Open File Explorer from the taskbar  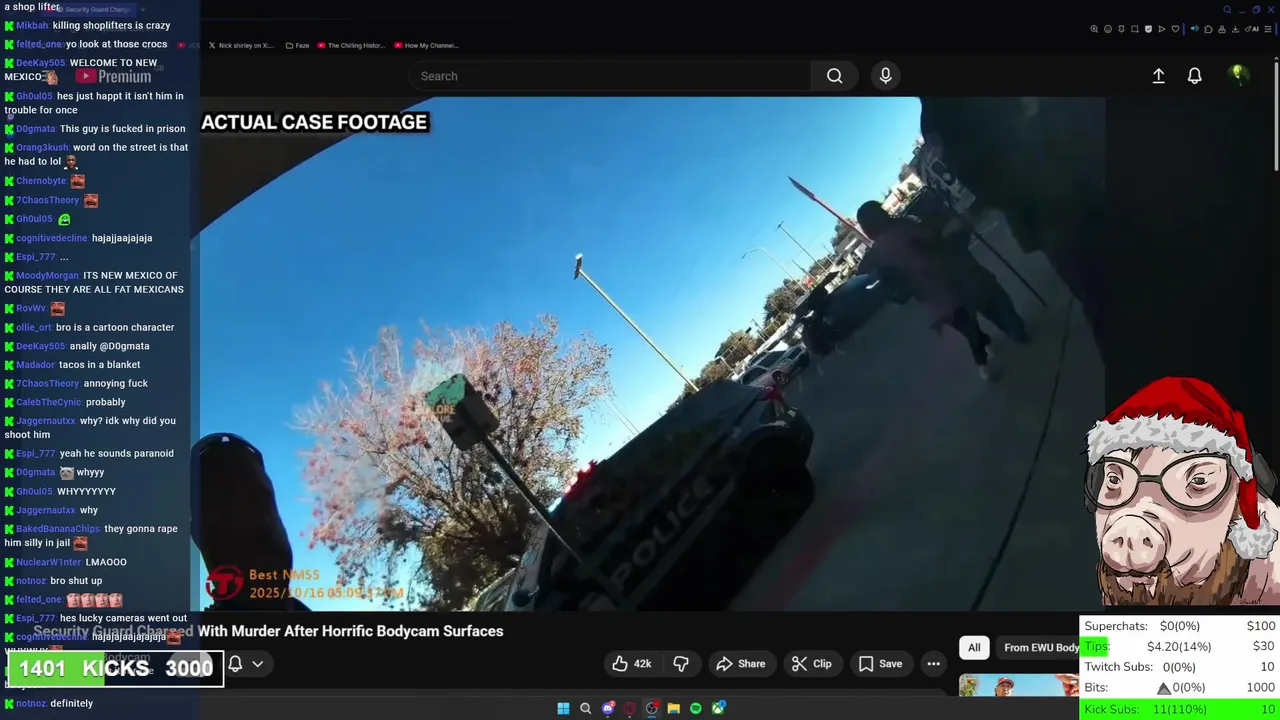click(673, 709)
